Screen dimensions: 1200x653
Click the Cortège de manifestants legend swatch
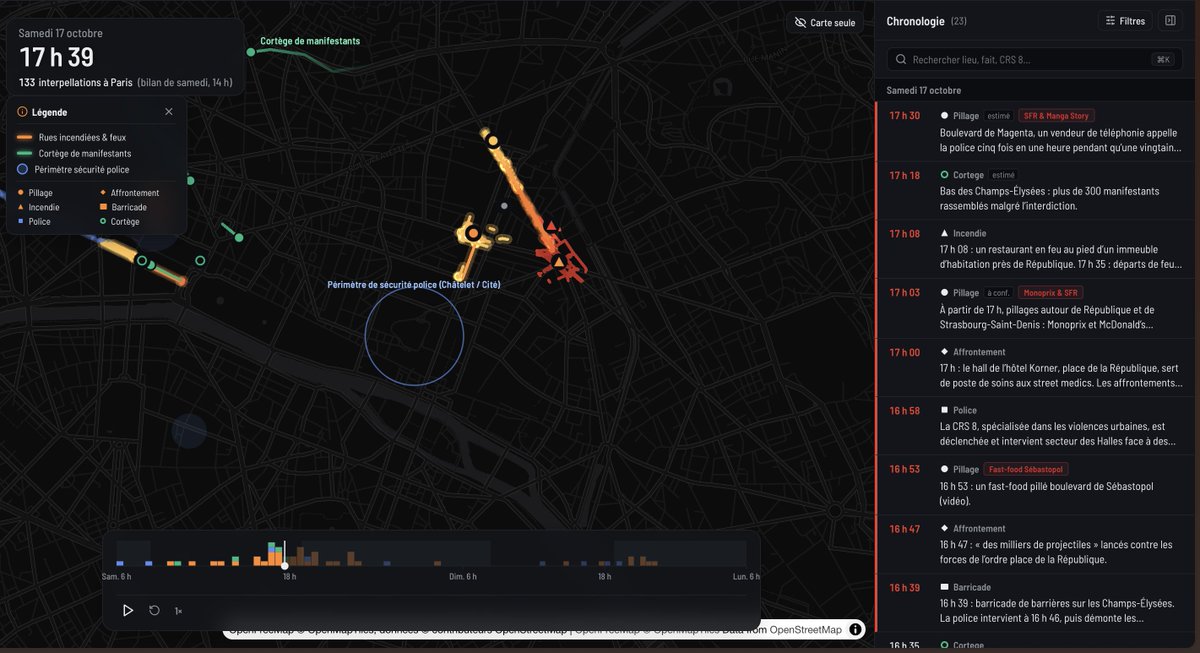pyautogui.click(x=24, y=153)
